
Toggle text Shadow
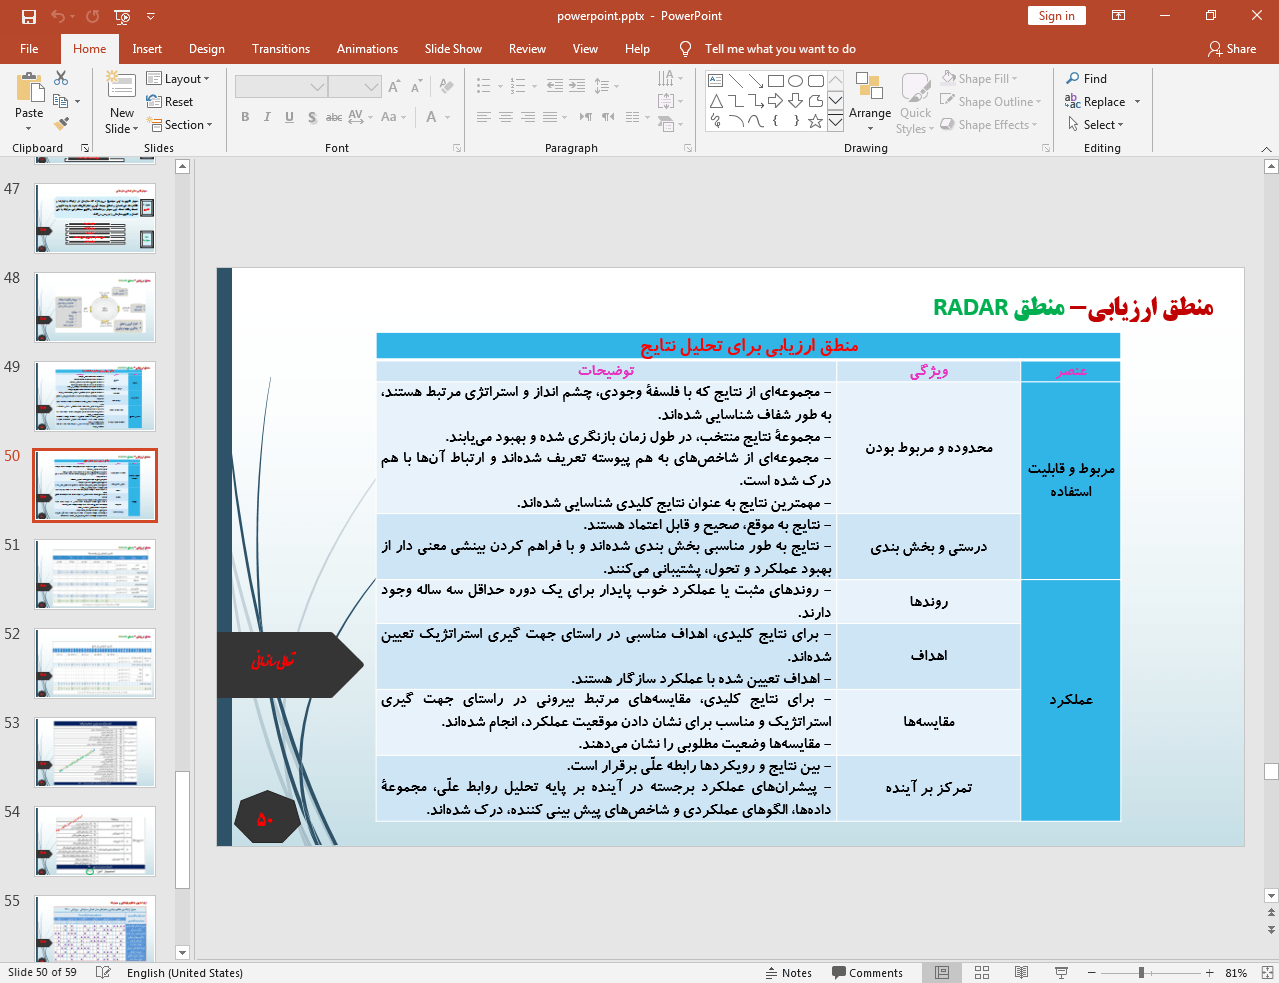coord(312,117)
